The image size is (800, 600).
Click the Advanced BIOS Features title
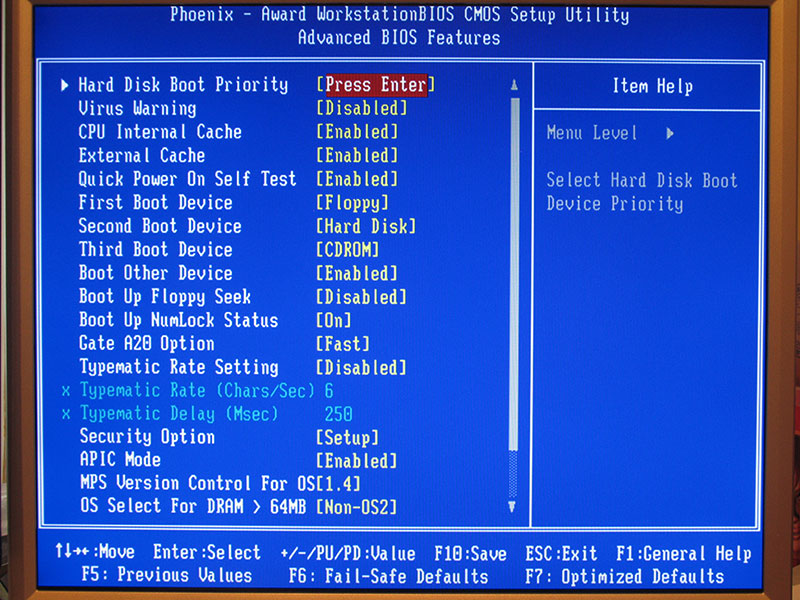coord(399,37)
